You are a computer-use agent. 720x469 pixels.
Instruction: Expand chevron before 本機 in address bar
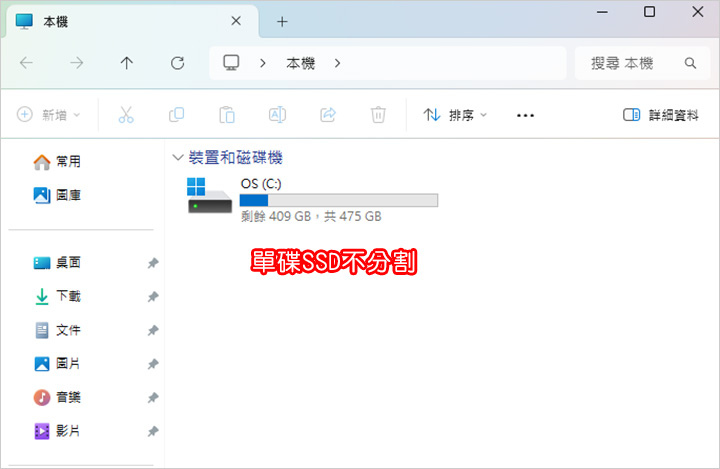[x=263, y=63]
